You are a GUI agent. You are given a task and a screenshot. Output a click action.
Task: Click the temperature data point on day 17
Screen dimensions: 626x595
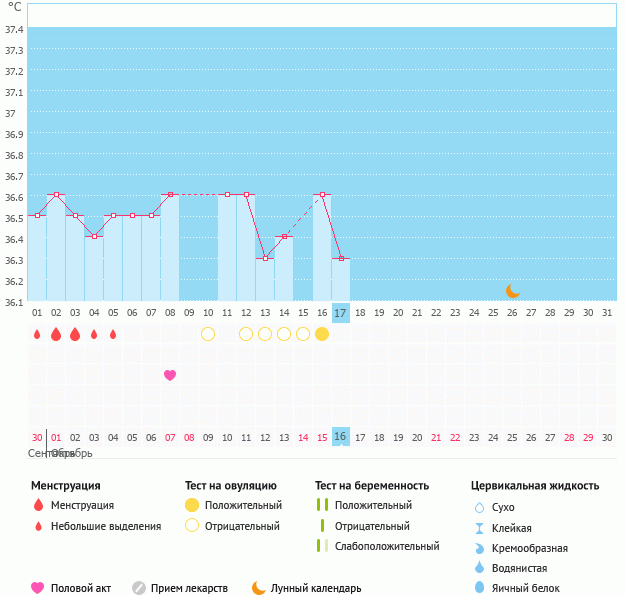[x=341, y=258]
